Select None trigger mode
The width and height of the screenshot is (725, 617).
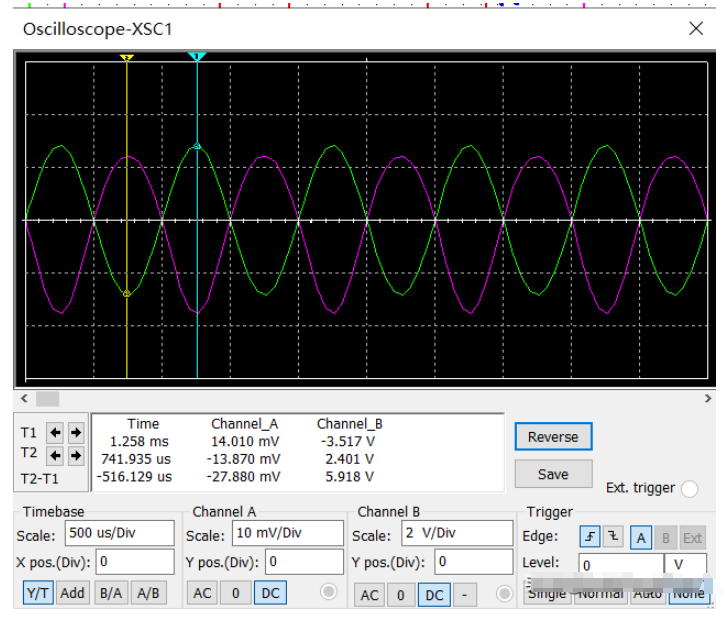688,594
